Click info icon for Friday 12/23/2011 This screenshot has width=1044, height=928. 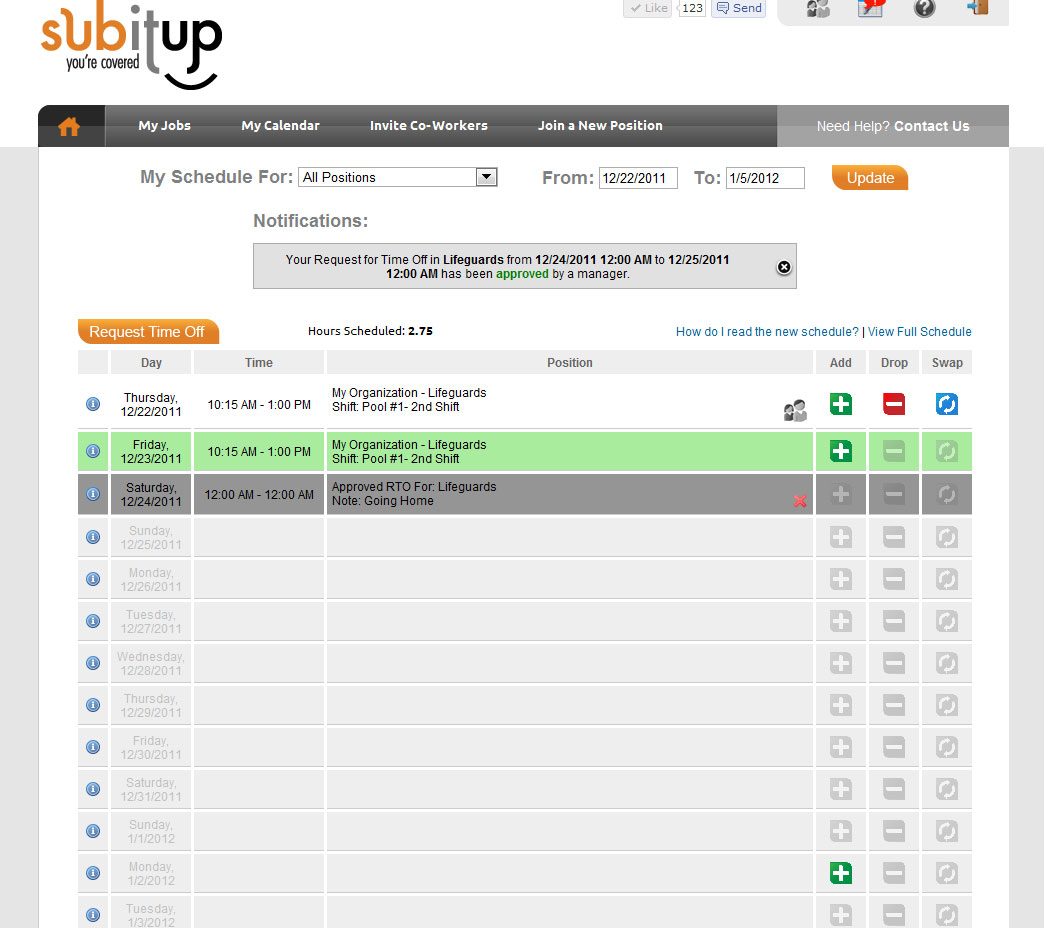93,451
